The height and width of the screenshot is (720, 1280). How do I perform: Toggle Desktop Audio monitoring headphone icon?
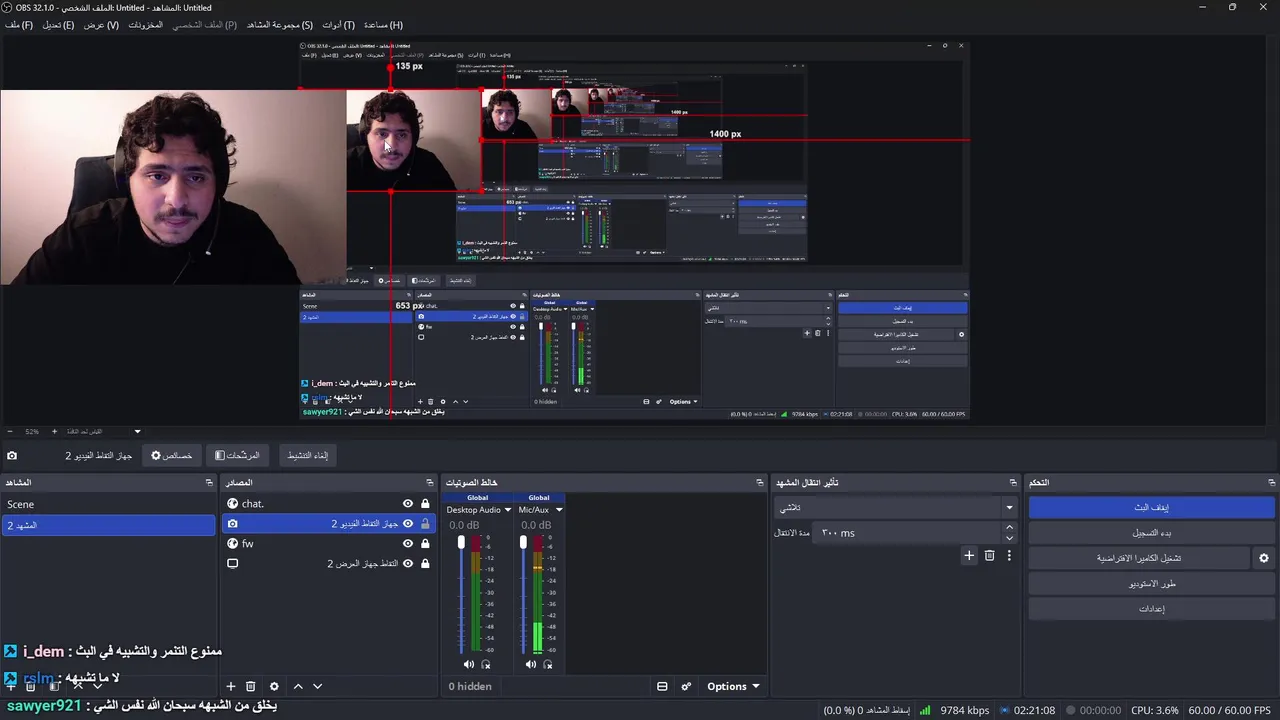coord(486,664)
